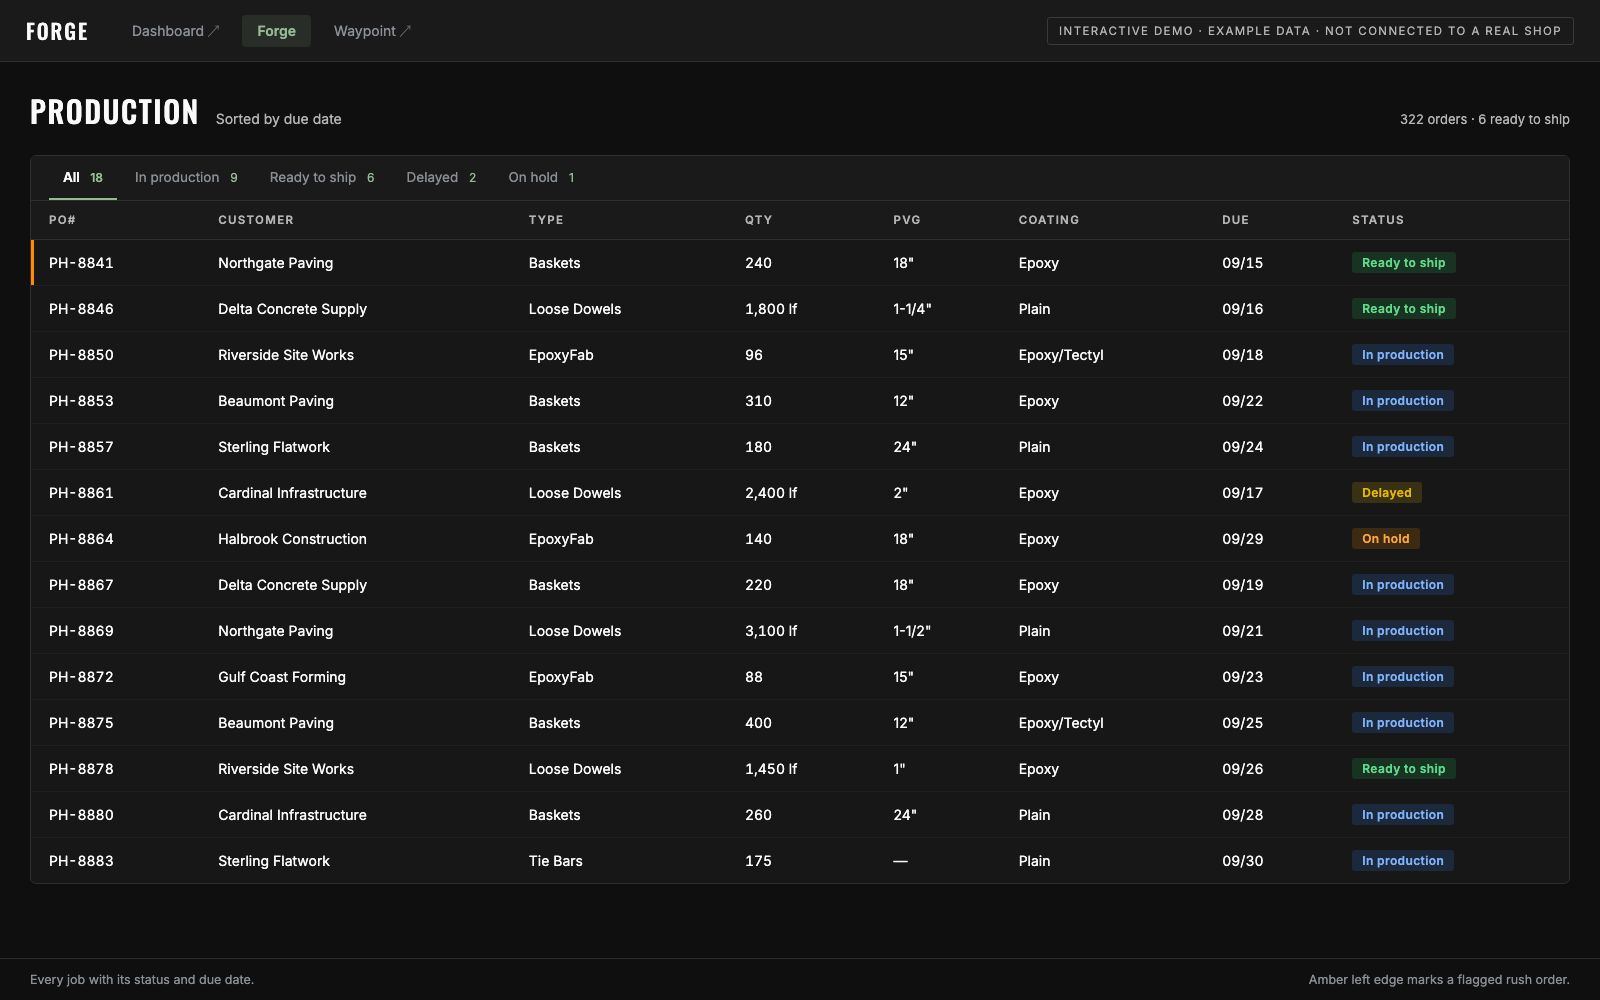Click Ready to ship badge for PH-8878
Viewport: 1600px width, 1000px height.
(x=1403, y=769)
